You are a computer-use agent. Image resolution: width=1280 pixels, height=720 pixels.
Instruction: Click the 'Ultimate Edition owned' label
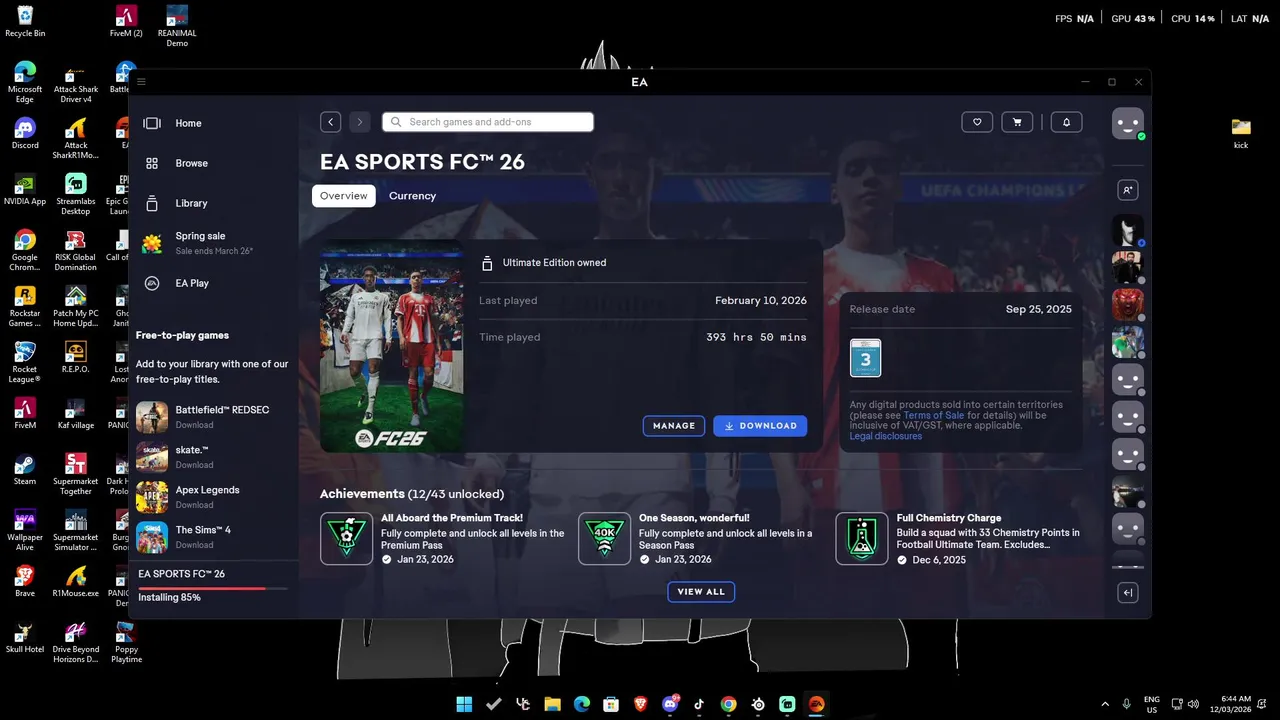(x=554, y=263)
